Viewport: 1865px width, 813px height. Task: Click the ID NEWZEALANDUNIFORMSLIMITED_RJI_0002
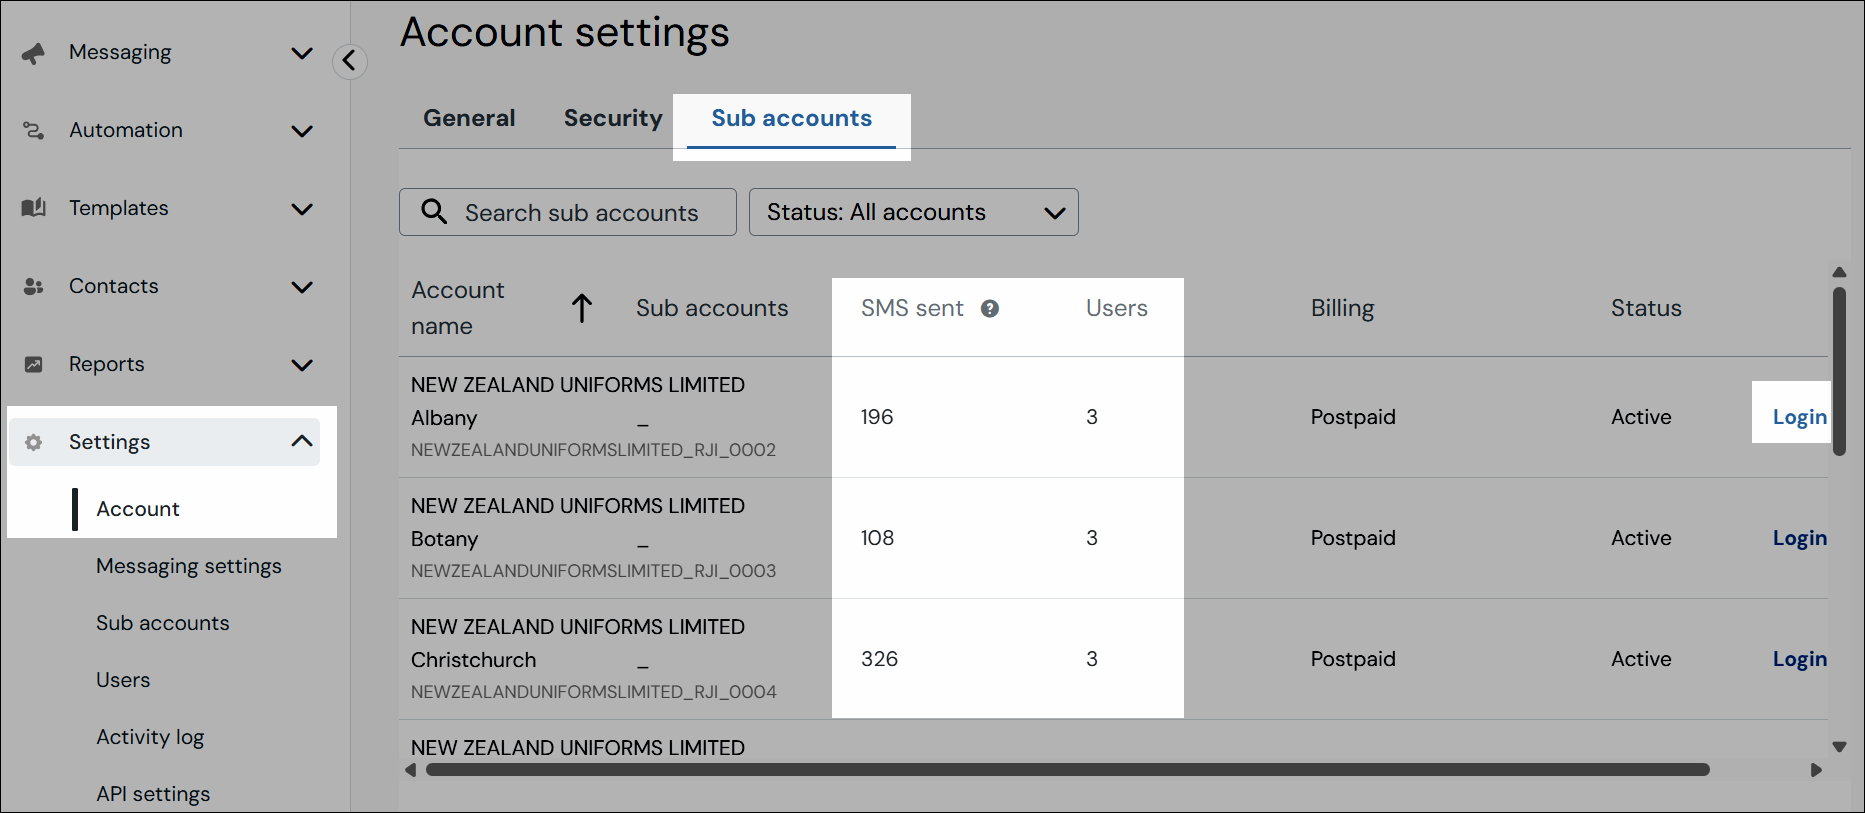593,450
